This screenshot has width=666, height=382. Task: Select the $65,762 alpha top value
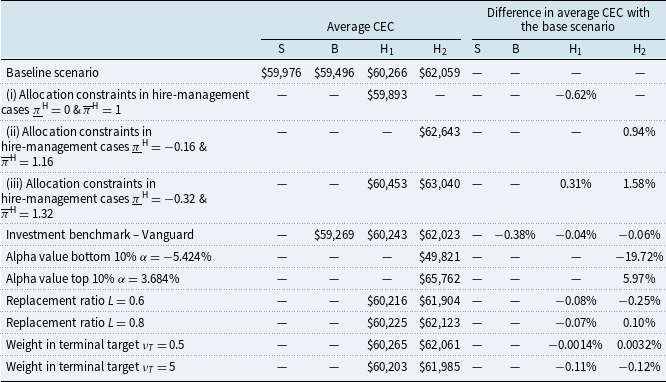click(x=440, y=279)
